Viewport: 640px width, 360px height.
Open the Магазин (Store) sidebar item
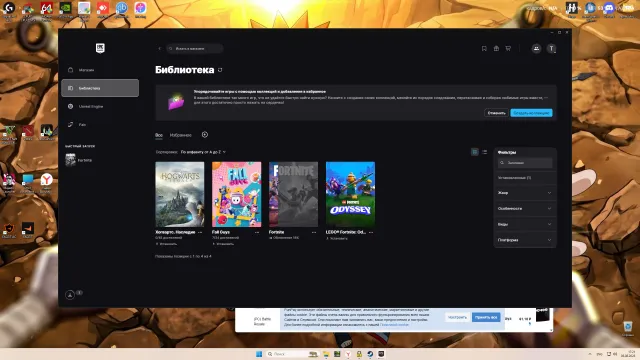(x=100, y=70)
